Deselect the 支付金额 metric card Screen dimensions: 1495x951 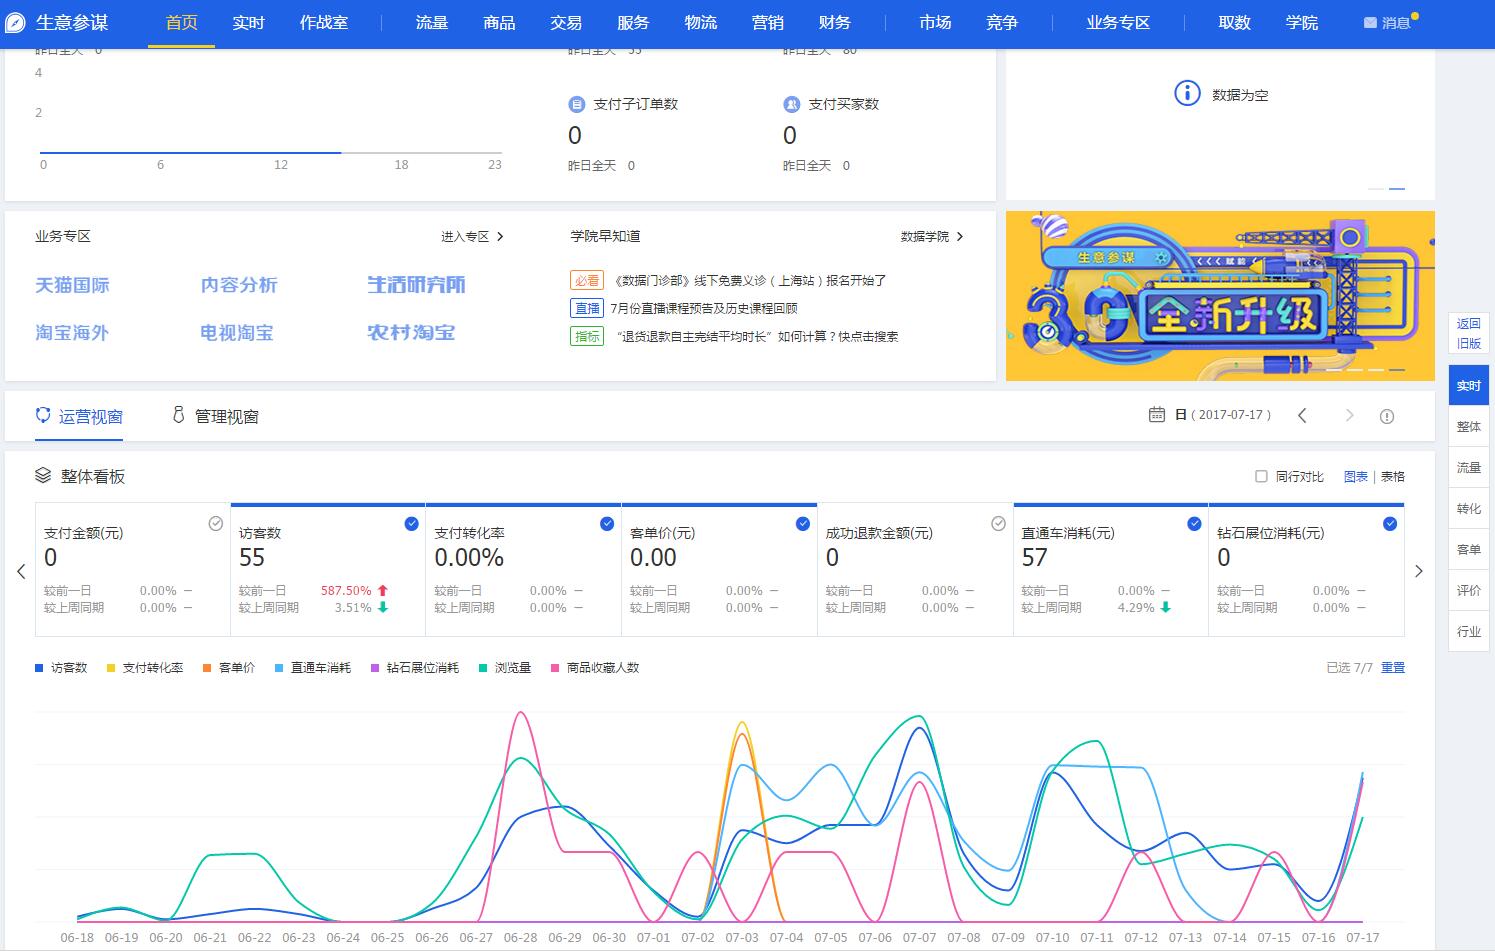click(216, 523)
